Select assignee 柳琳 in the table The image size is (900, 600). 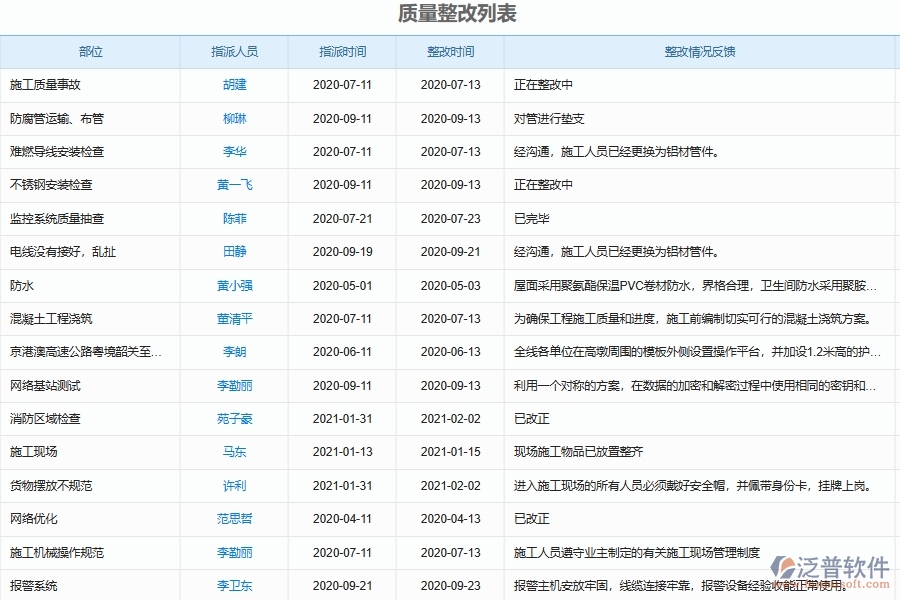(233, 118)
